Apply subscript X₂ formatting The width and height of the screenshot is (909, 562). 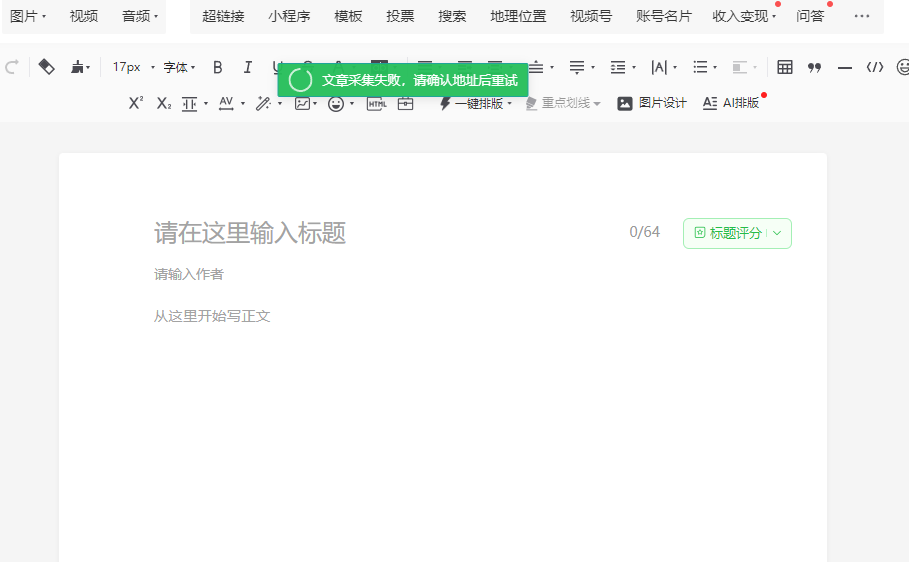point(164,103)
